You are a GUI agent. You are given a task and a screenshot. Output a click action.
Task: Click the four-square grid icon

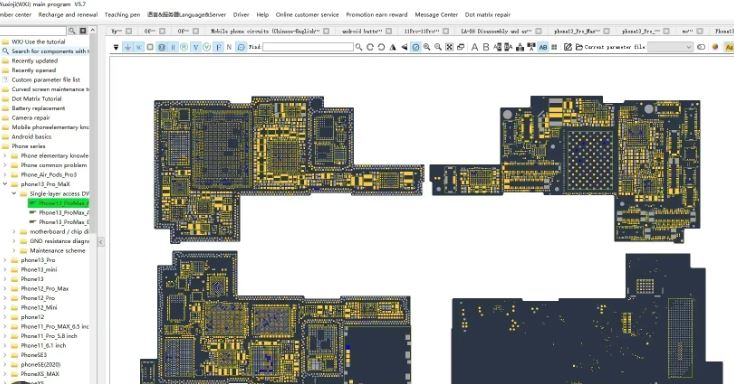[x=554, y=47]
